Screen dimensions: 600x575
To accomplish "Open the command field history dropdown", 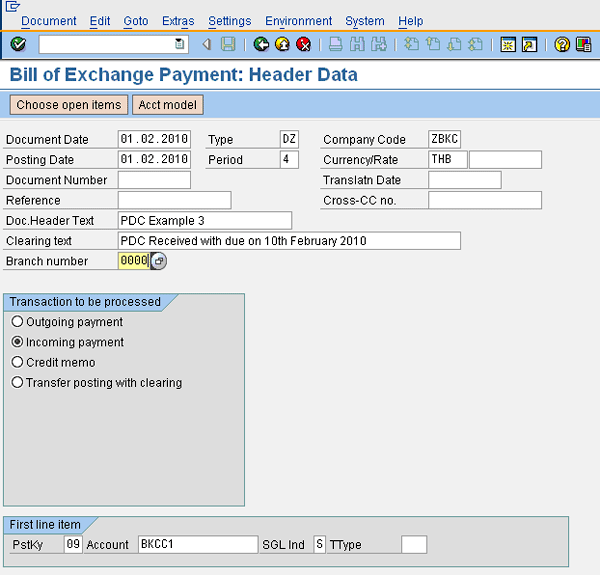I will click(180, 44).
